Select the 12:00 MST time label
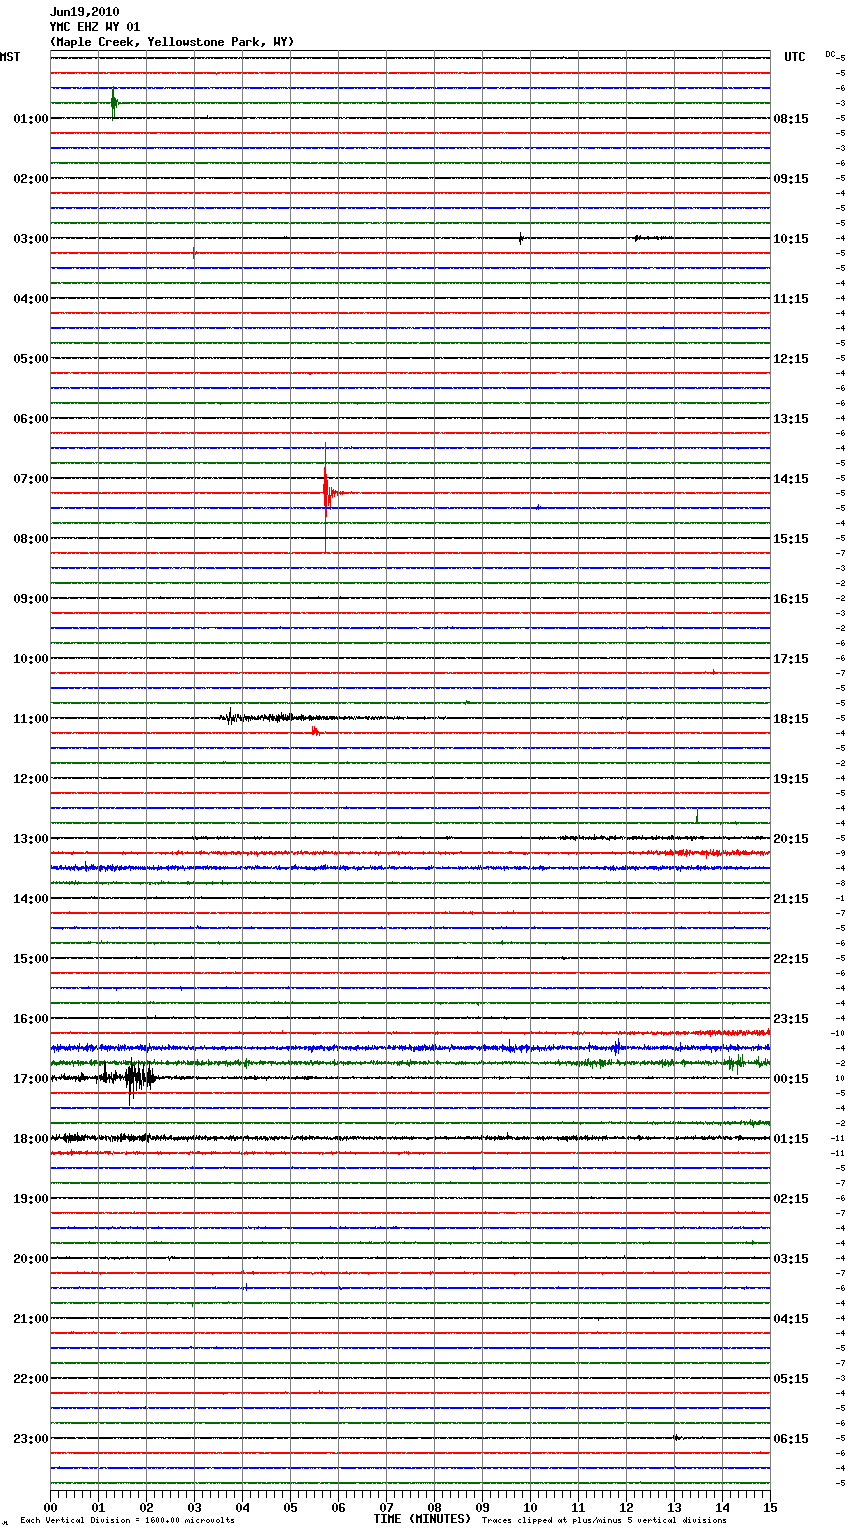 pyautogui.click(x=31, y=779)
